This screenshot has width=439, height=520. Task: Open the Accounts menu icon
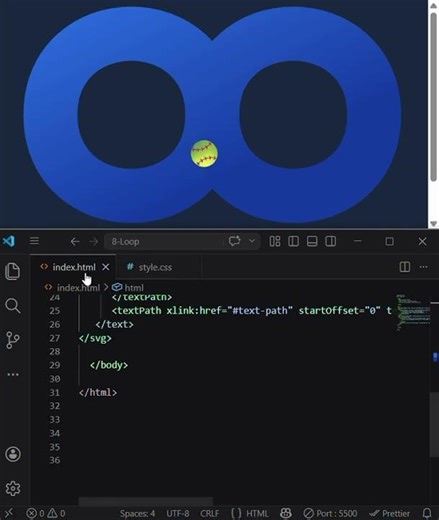(13, 454)
